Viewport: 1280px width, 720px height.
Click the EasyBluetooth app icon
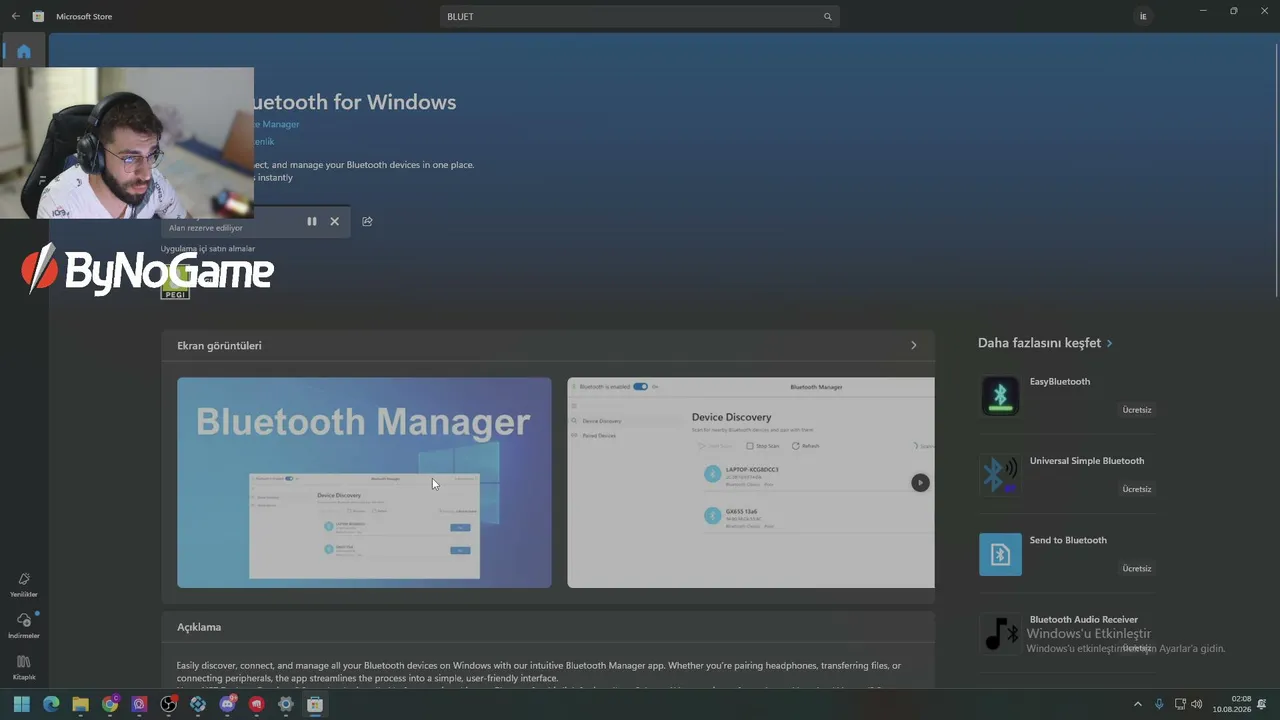coord(1000,396)
